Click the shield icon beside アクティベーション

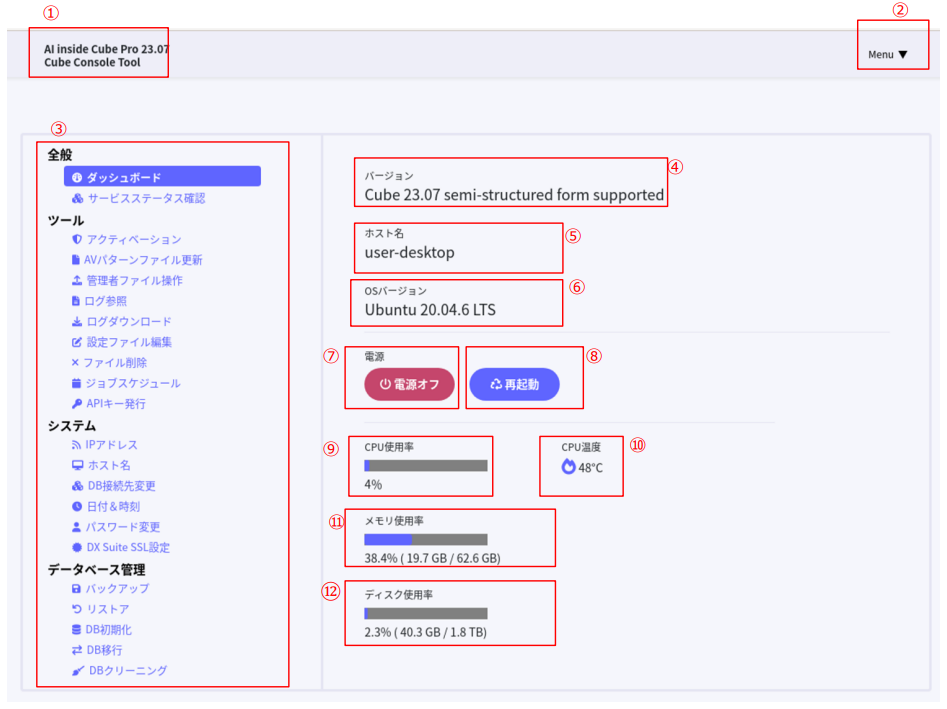77,240
